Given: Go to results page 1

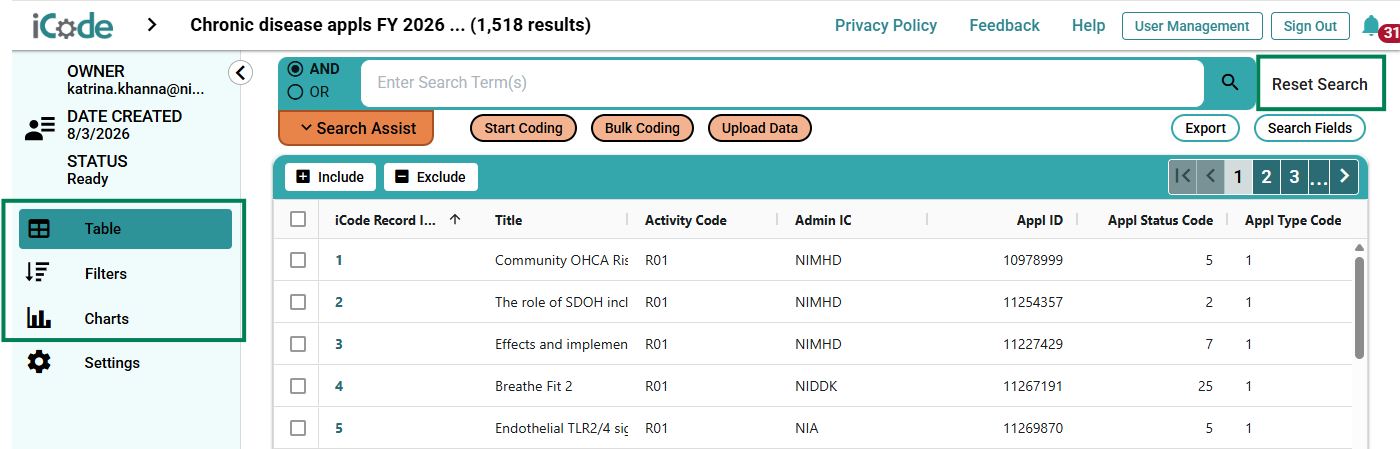Looking at the screenshot, I should (x=1238, y=176).
